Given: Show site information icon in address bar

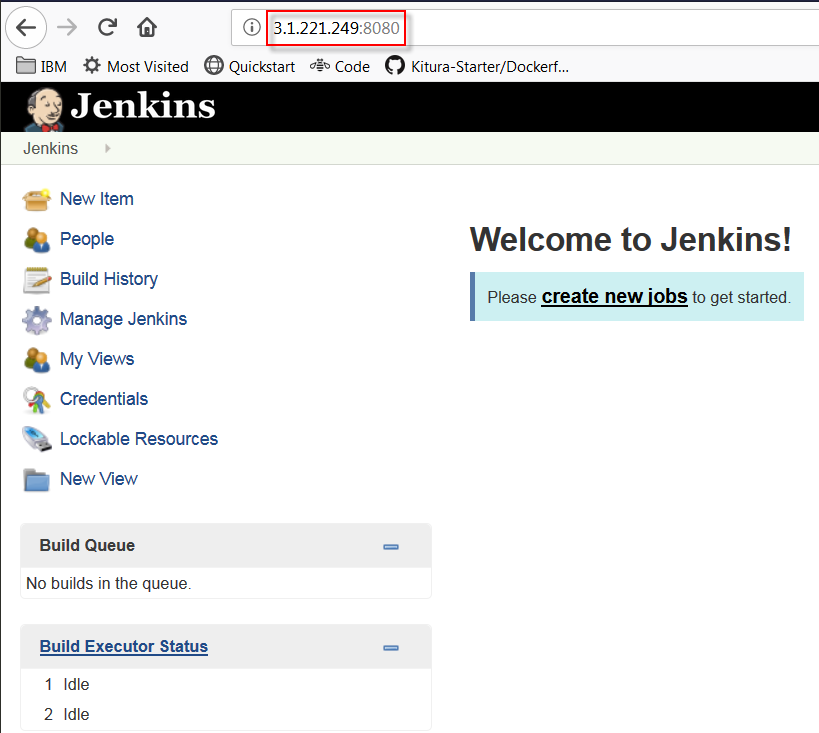Looking at the screenshot, I should (x=252, y=27).
